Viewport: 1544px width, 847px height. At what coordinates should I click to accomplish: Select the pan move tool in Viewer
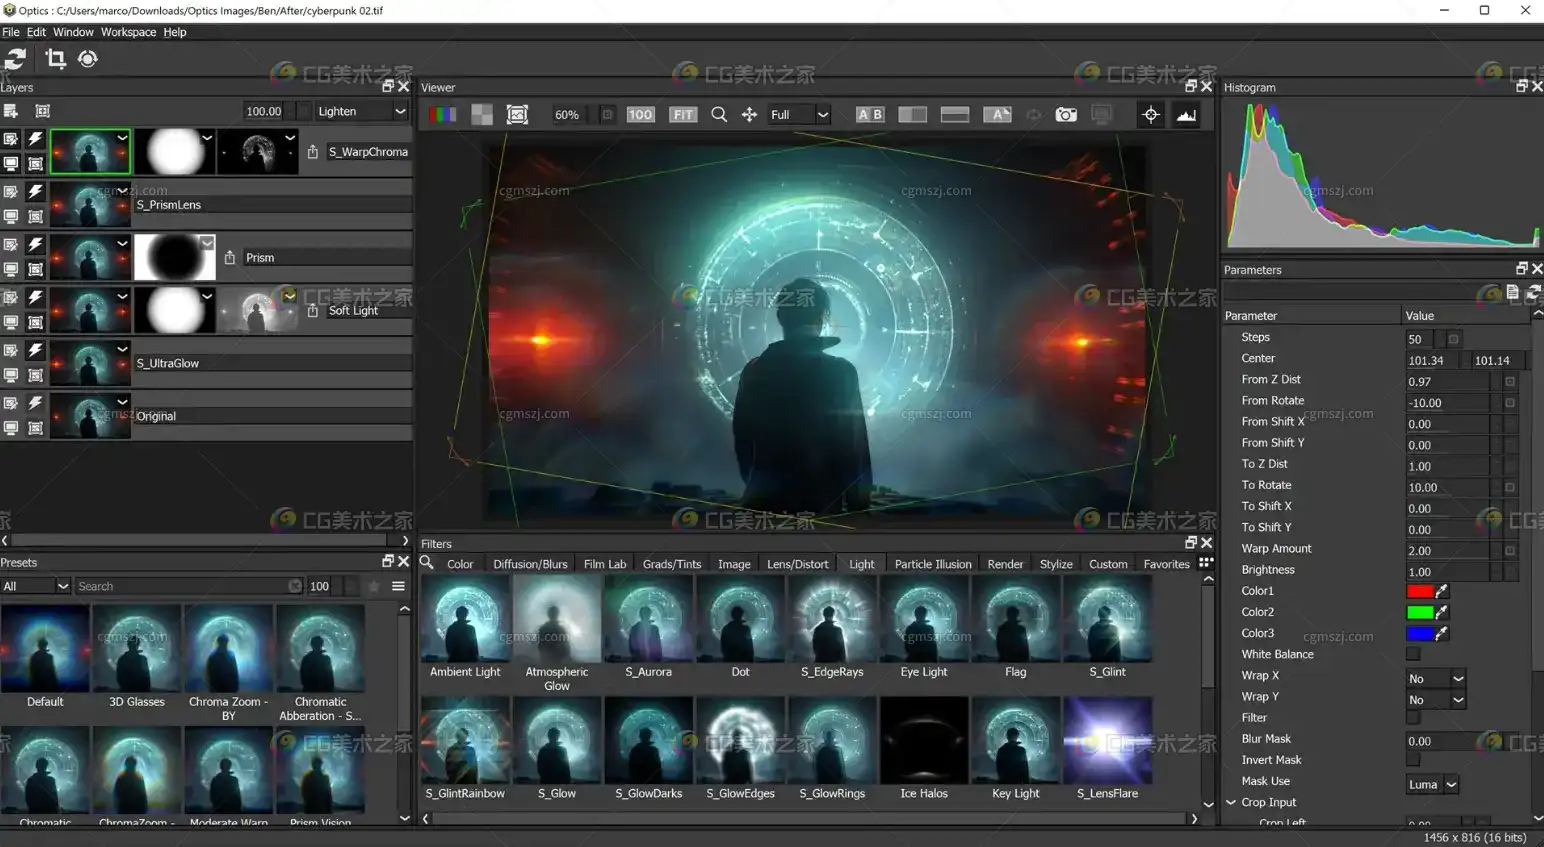(x=749, y=115)
